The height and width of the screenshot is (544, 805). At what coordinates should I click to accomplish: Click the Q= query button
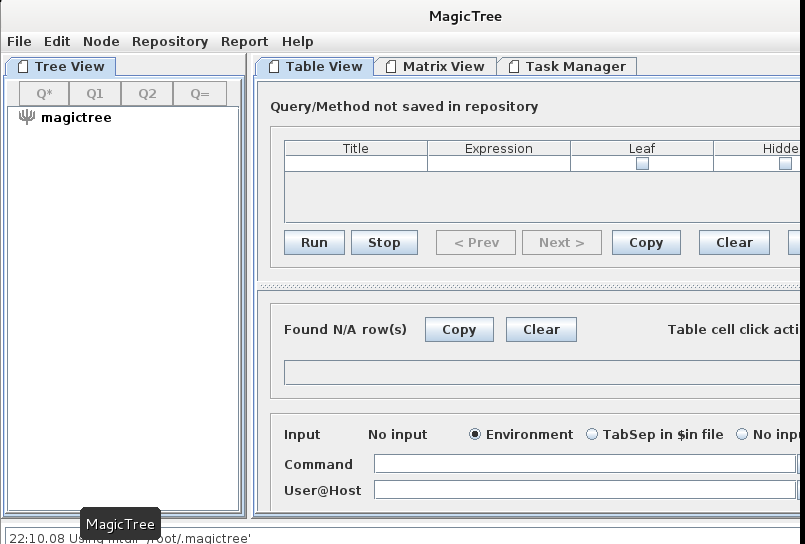[x=200, y=94]
